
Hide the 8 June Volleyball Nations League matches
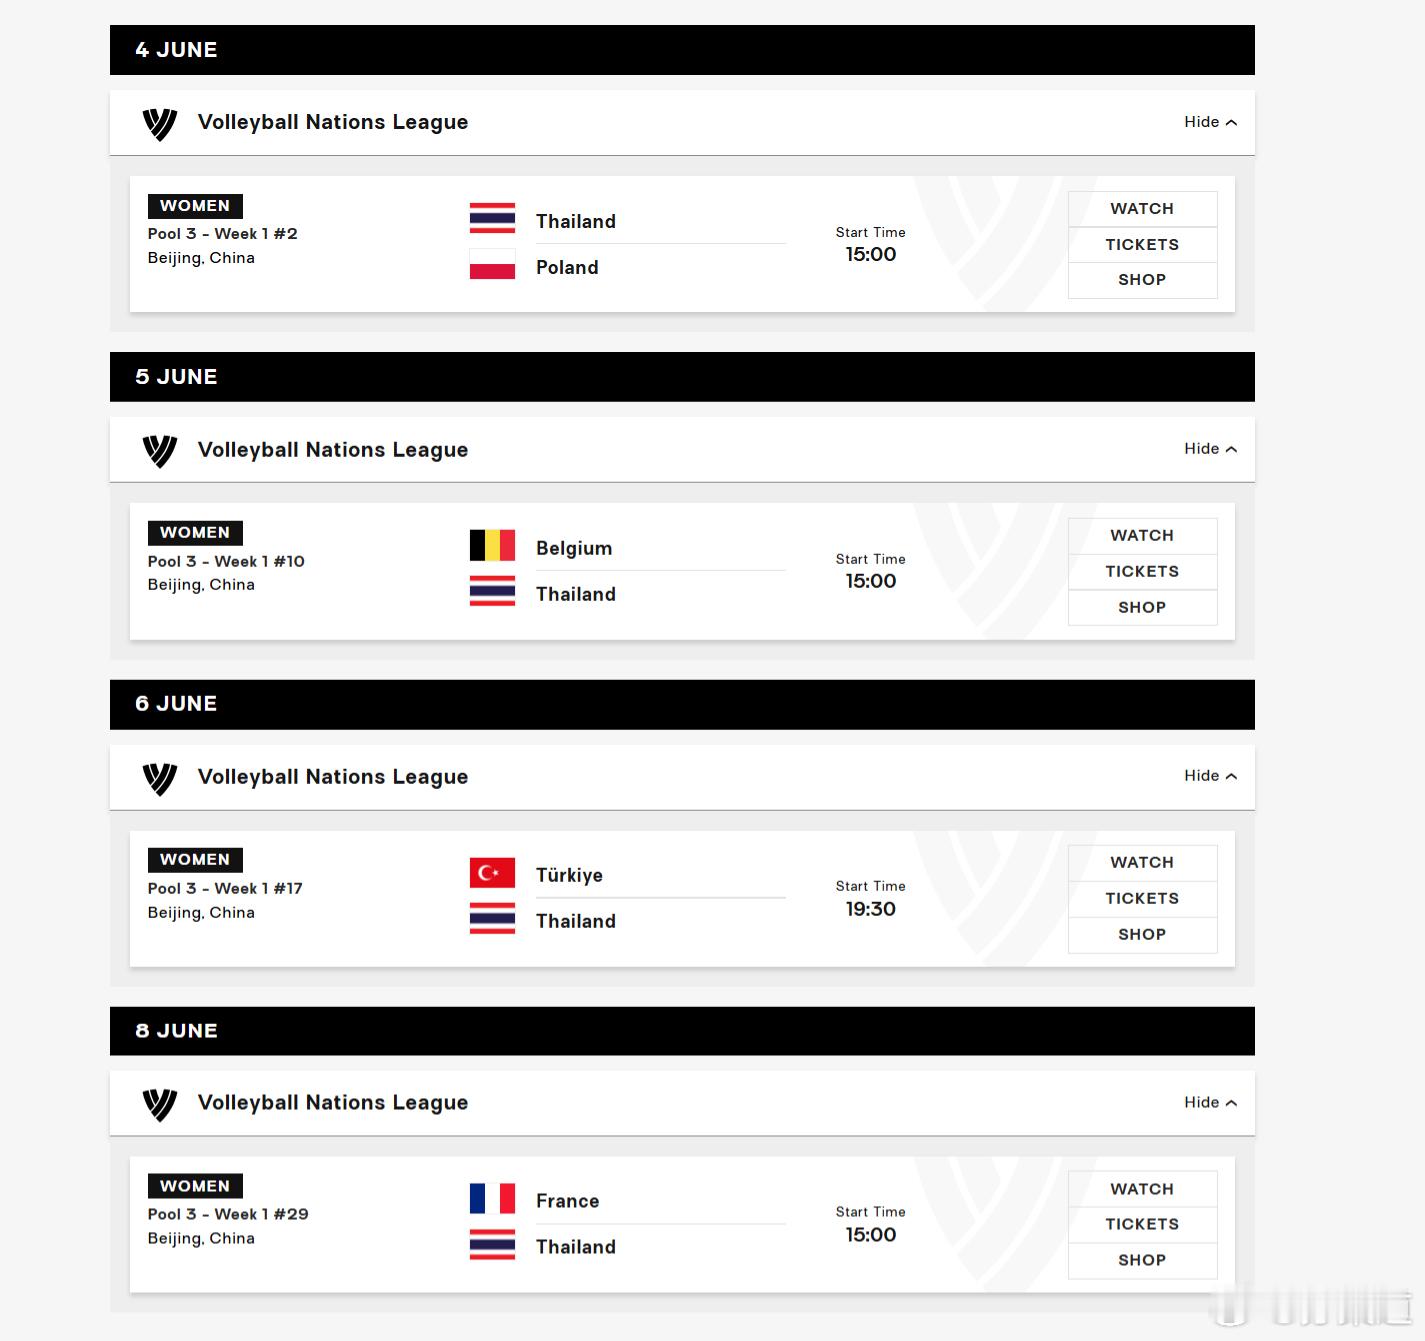tap(1210, 1102)
